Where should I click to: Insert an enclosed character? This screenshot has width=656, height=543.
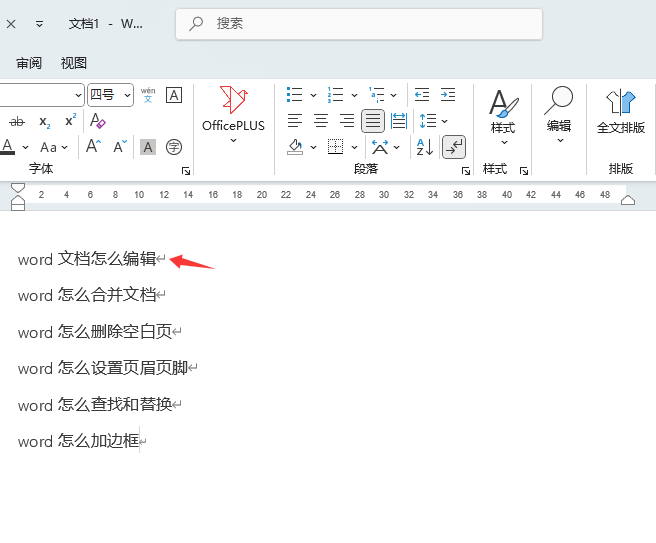pyautogui.click(x=174, y=147)
